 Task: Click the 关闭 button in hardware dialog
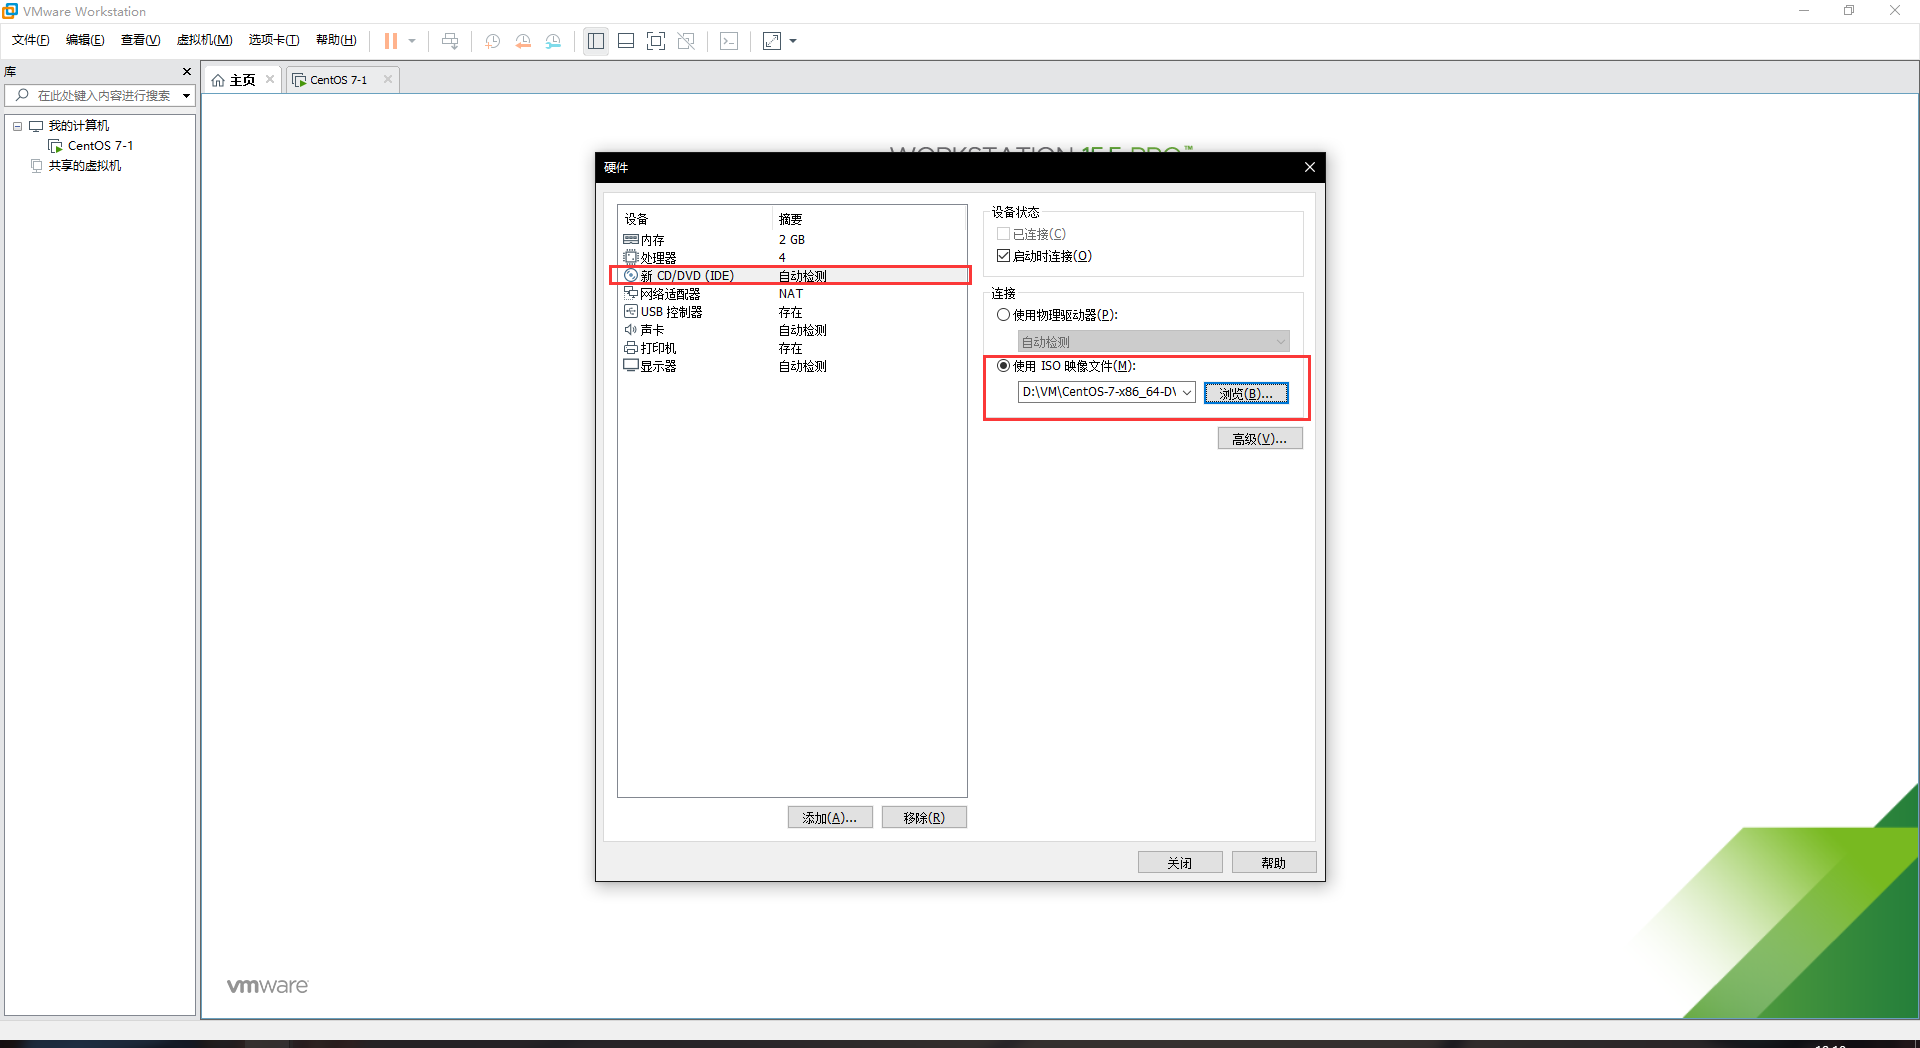pos(1180,862)
